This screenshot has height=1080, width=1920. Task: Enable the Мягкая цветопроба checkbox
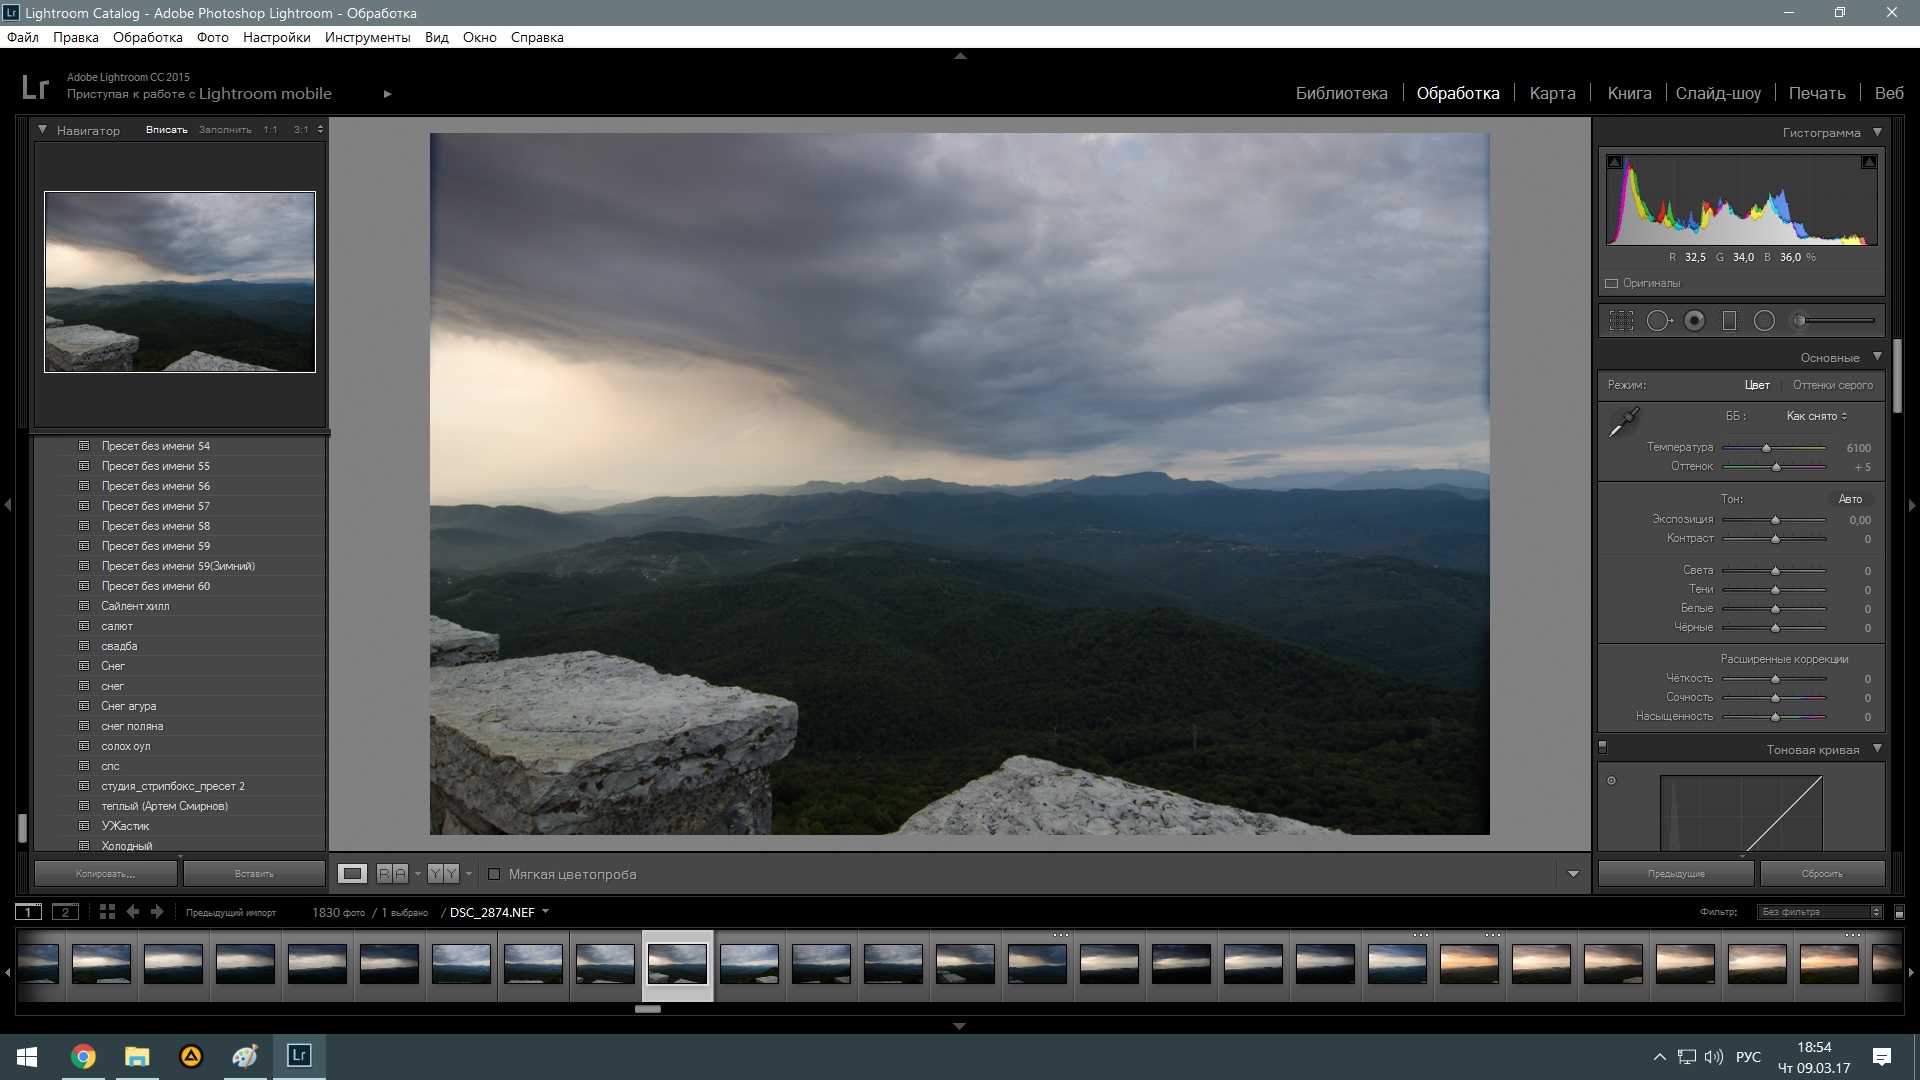[494, 874]
